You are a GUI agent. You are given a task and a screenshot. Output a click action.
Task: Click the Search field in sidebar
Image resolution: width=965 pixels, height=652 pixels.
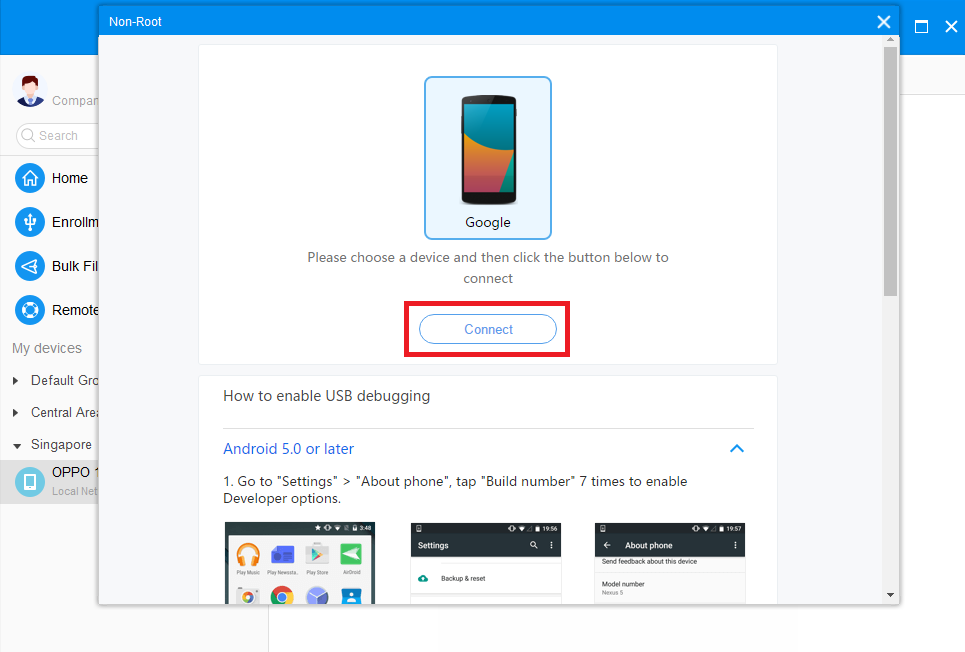tap(57, 135)
